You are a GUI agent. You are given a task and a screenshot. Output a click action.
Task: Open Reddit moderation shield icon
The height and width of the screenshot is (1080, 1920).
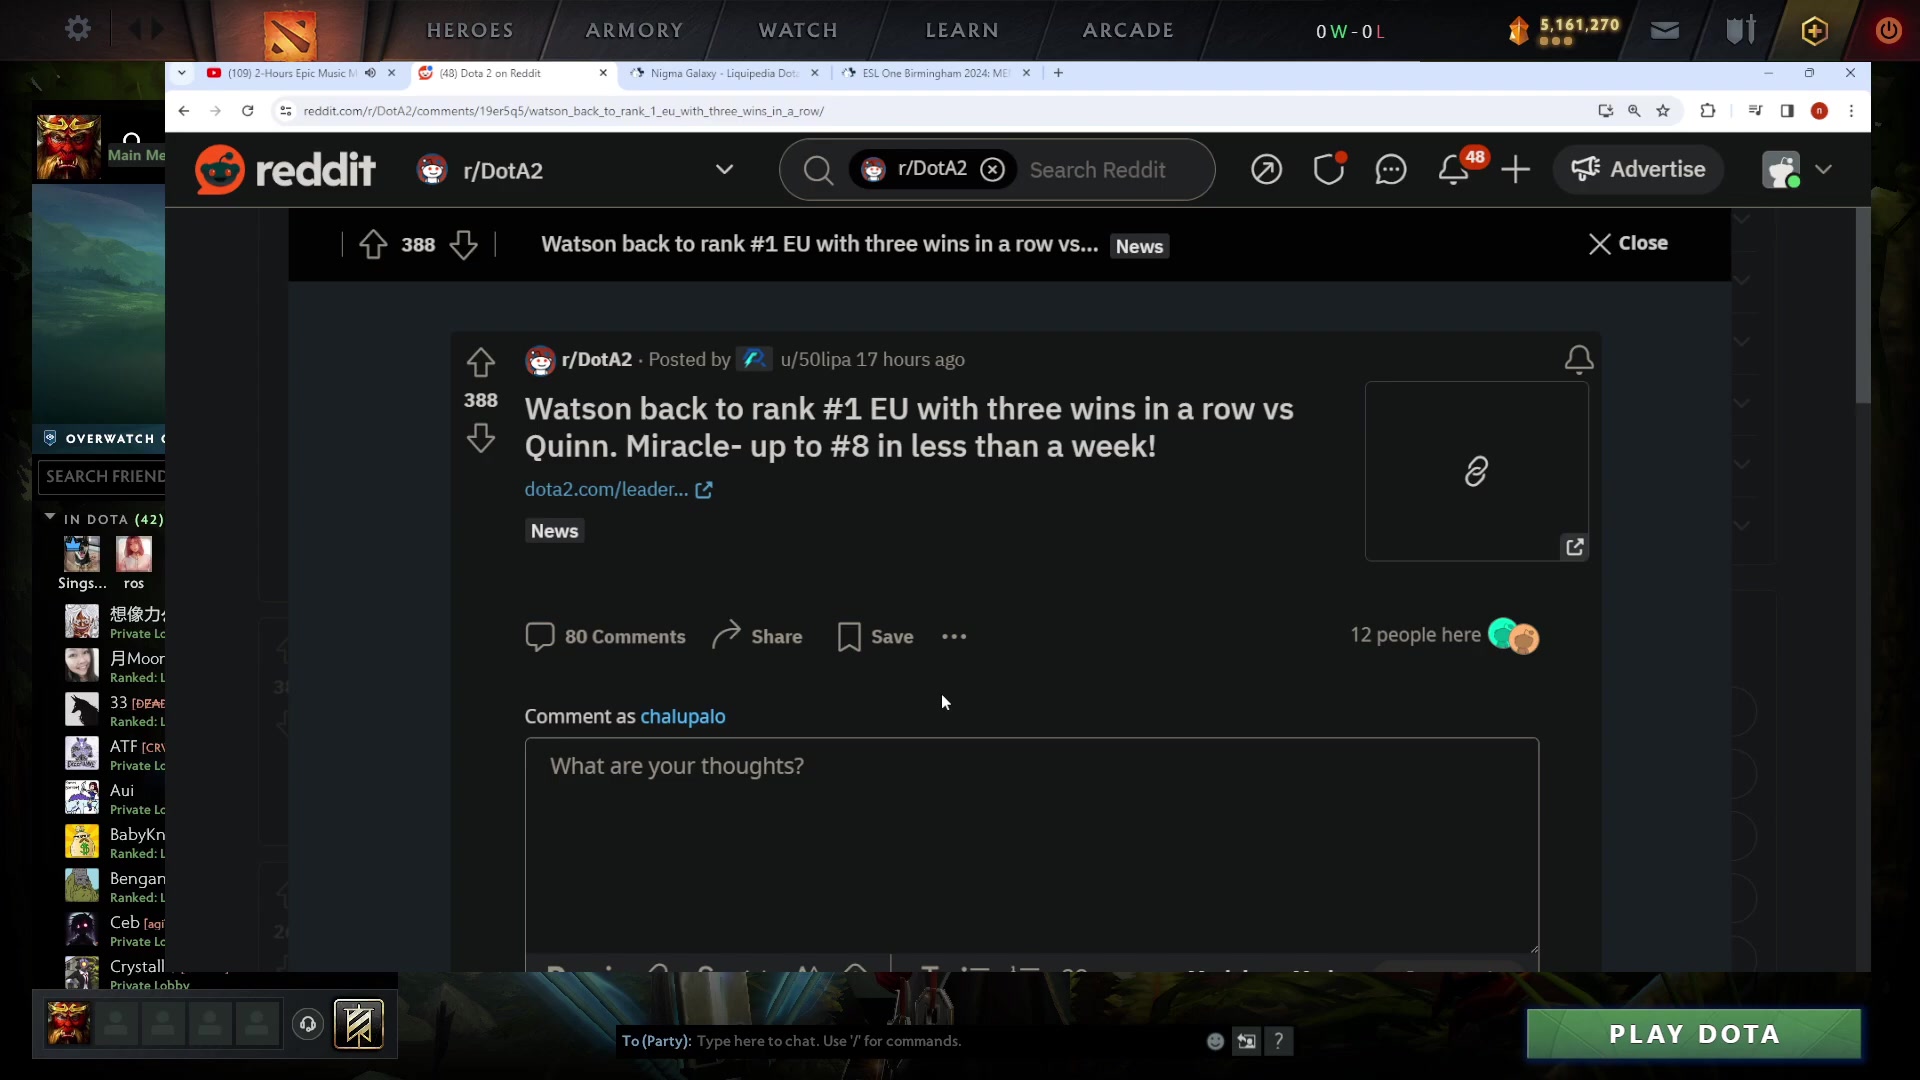pos(1329,170)
